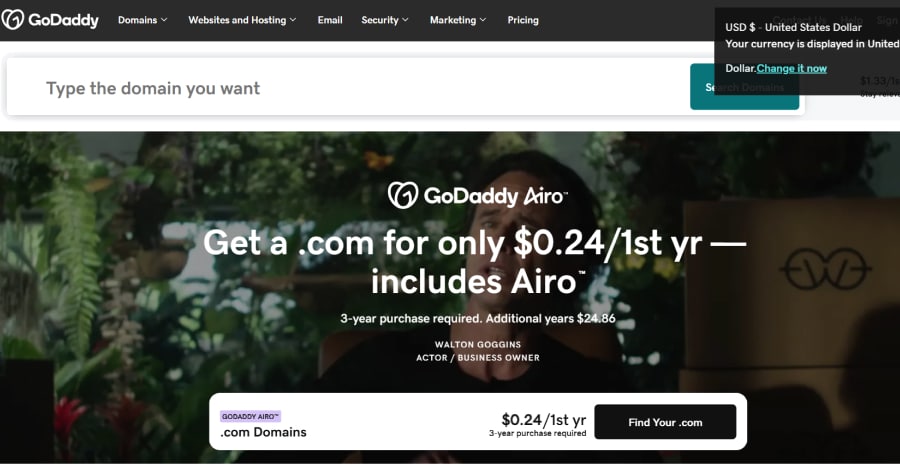Click the hero headline about .com offer
This screenshot has height=471, width=900.
(x=475, y=261)
